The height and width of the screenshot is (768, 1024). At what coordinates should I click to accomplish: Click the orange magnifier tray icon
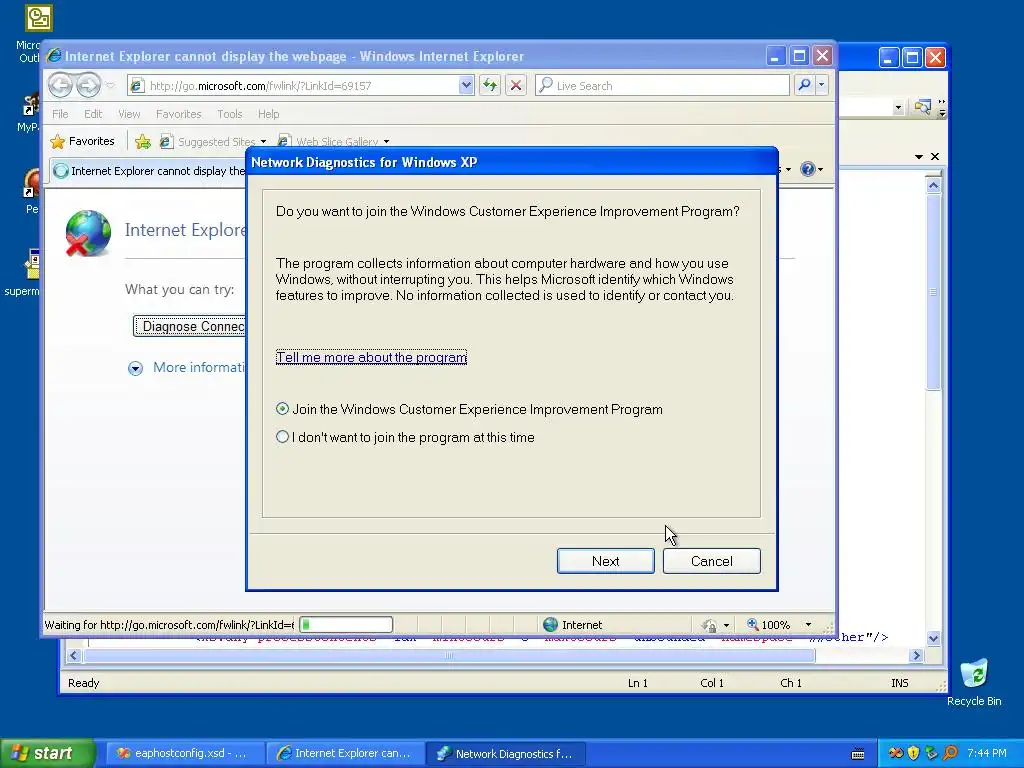click(x=950, y=754)
